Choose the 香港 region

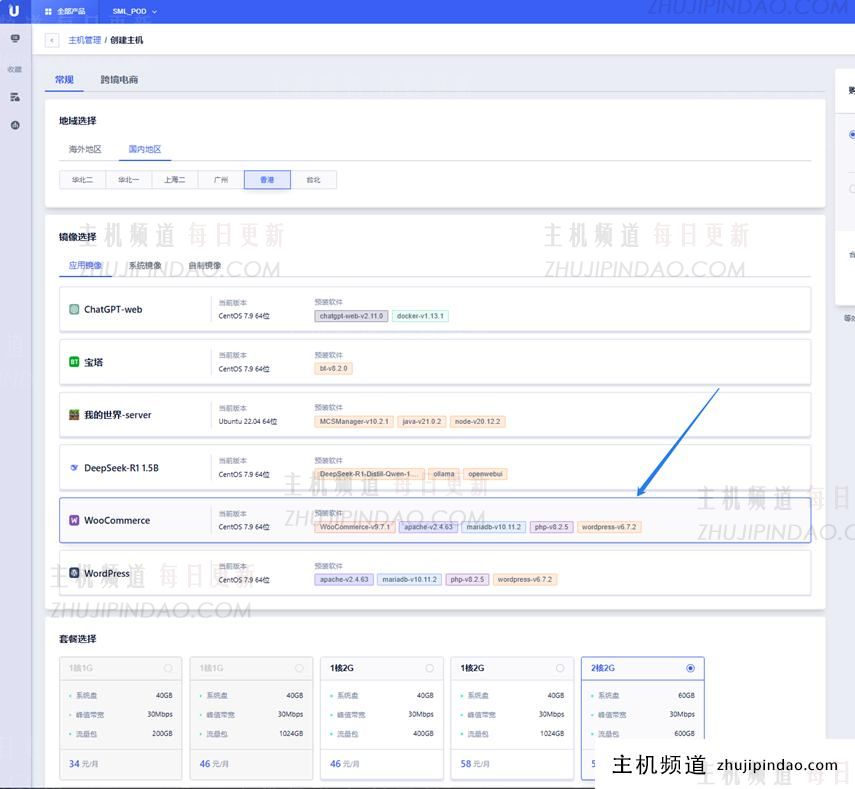(x=267, y=180)
